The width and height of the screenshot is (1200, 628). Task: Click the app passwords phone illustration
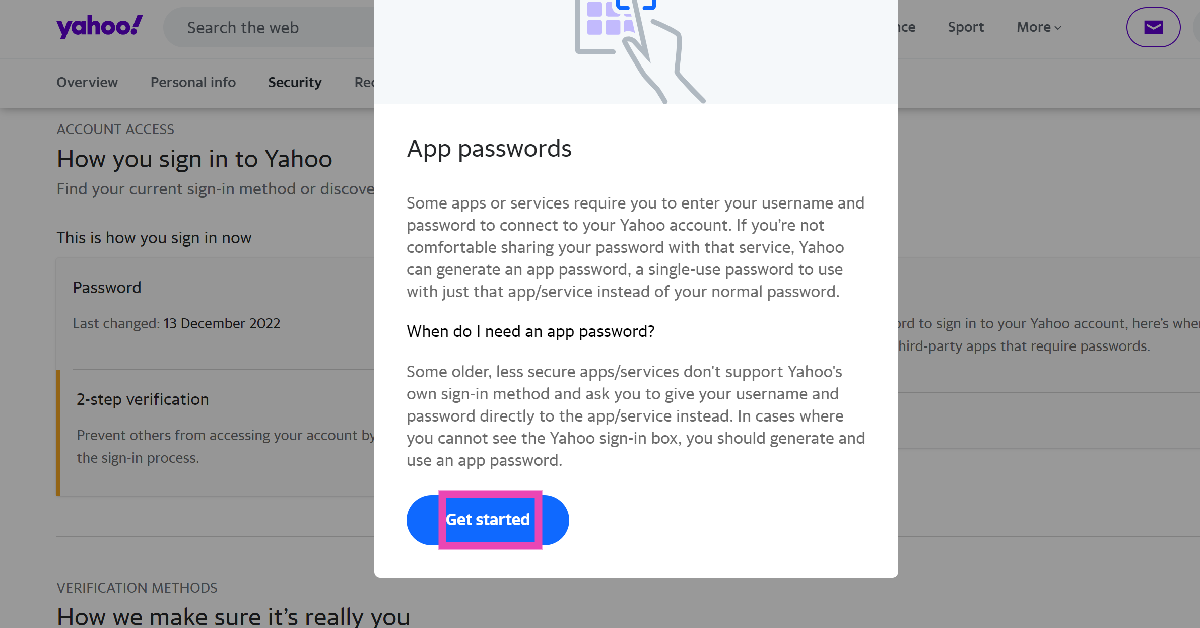pos(636,45)
